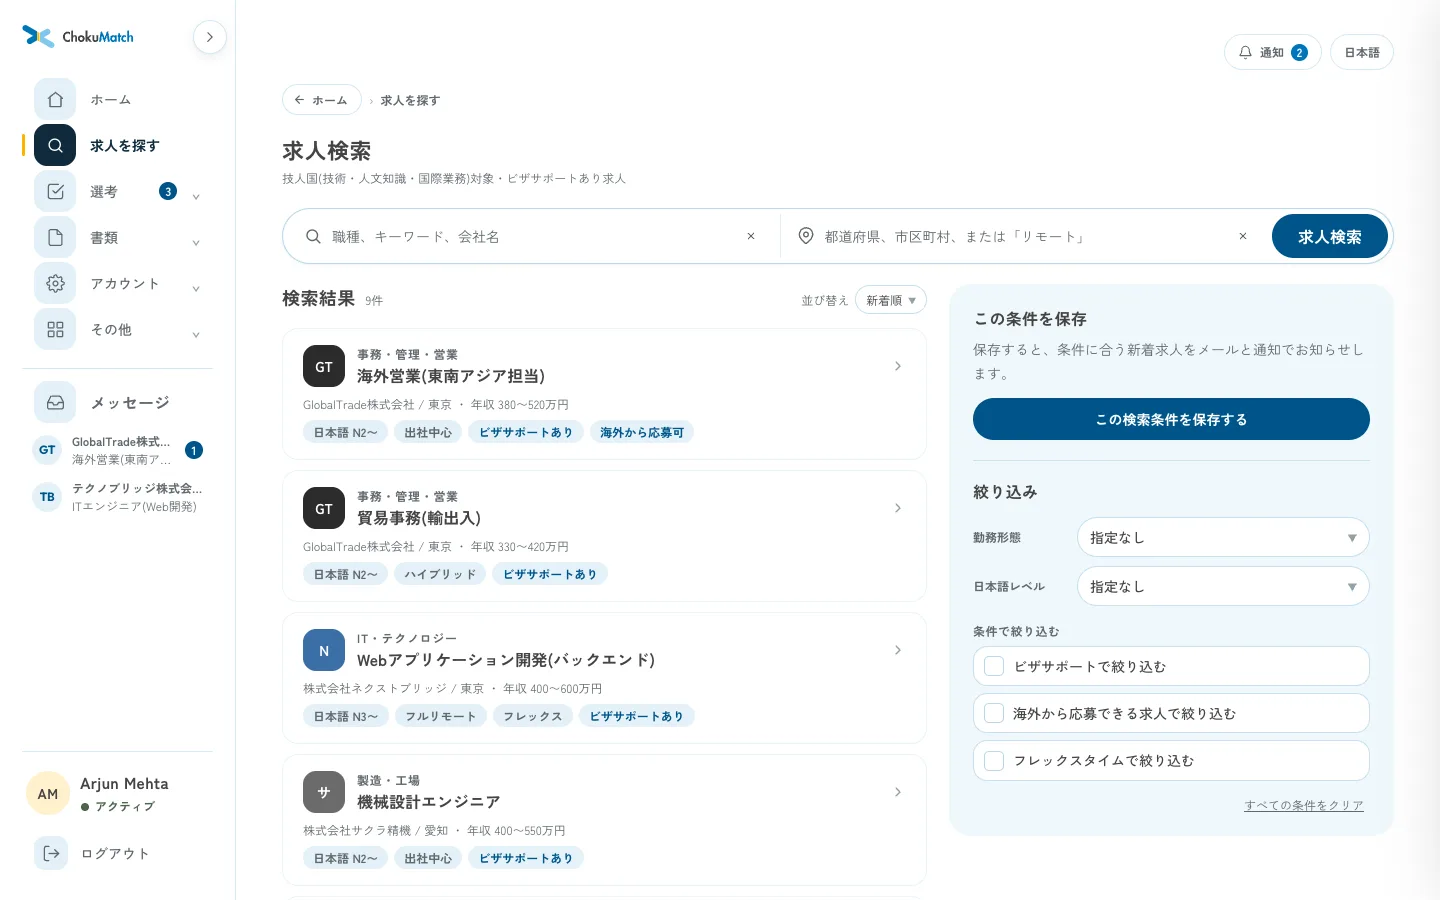Collapse the sidebar with the arrow button
The image size is (1440, 900).
click(x=210, y=37)
